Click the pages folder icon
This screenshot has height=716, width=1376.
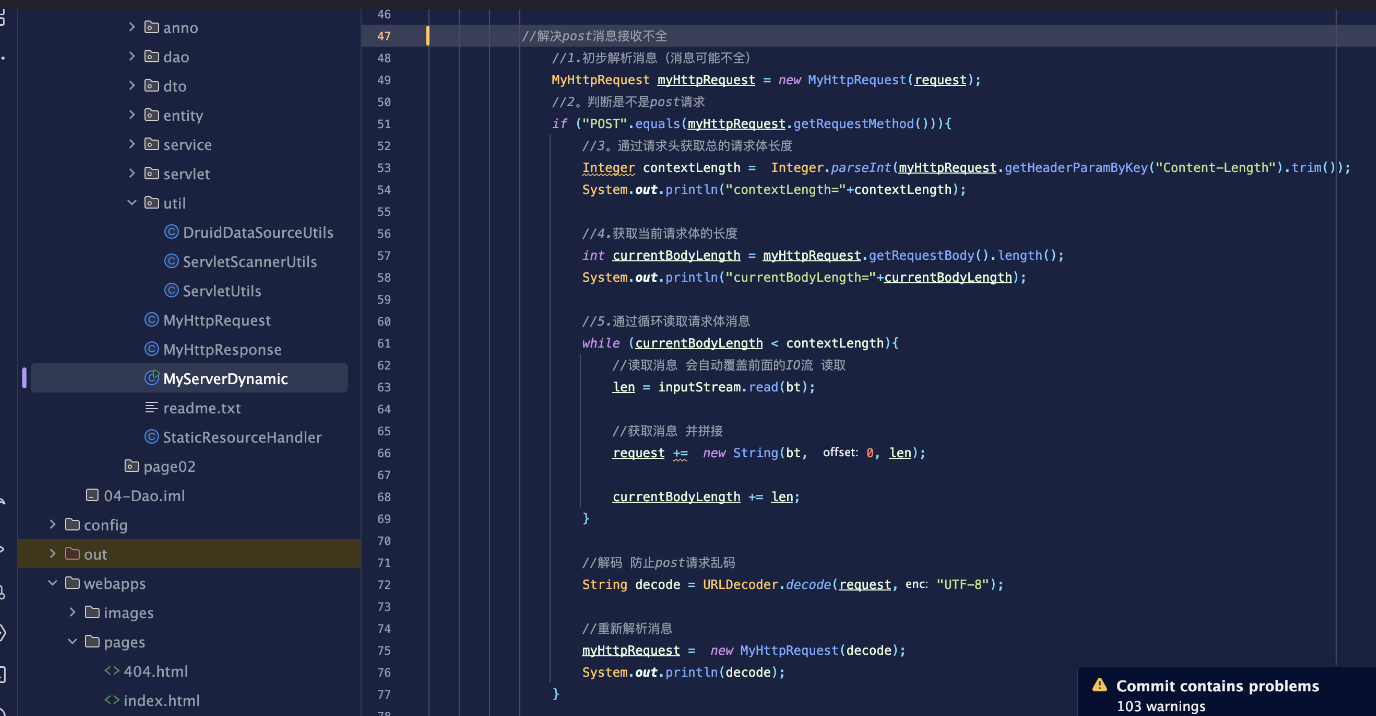point(92,642)
